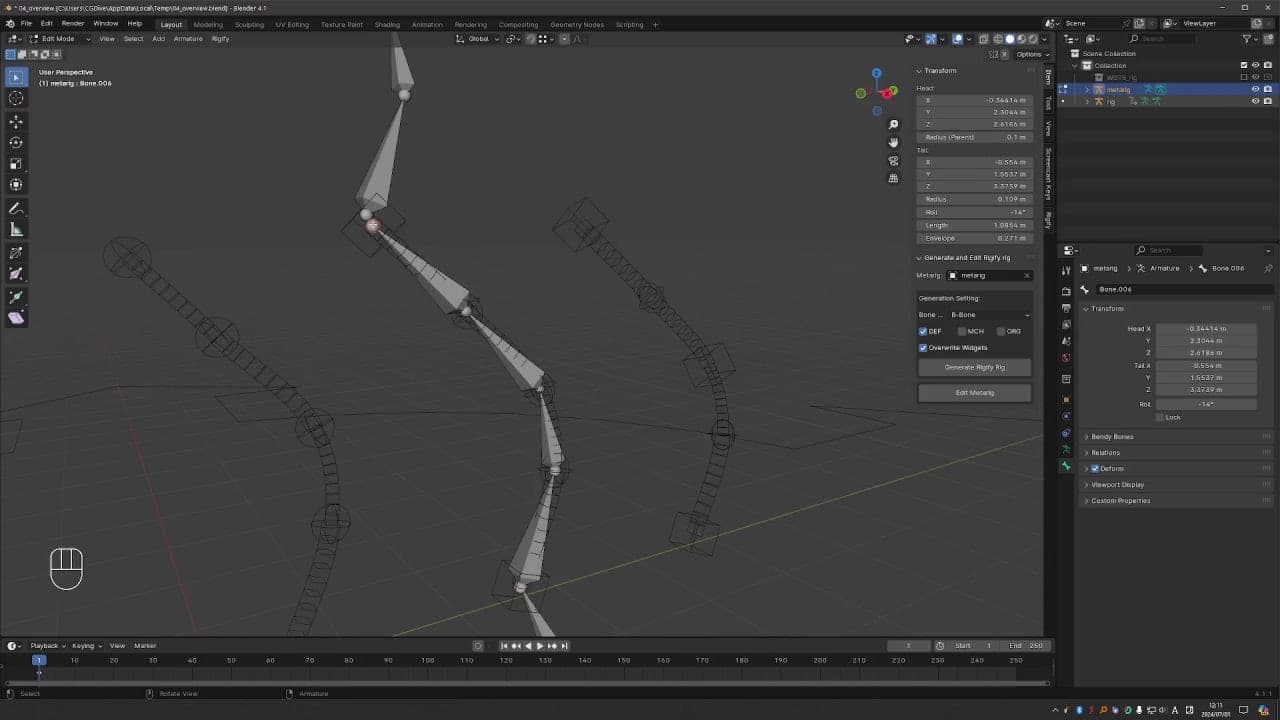This screenshot has width=1280, height=720.
Task: Enable the Lock checkbox under Rot
Action: tap(1160, 417)
